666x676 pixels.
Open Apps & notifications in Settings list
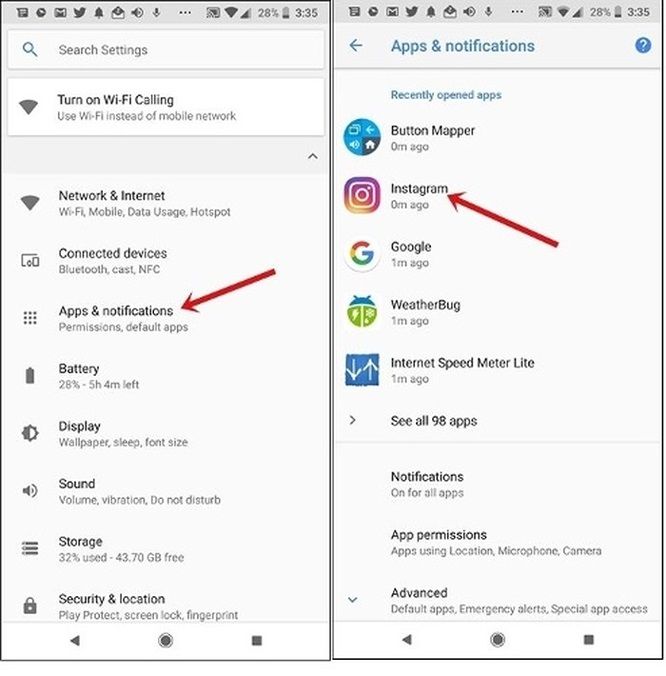(x=166, y=318)
